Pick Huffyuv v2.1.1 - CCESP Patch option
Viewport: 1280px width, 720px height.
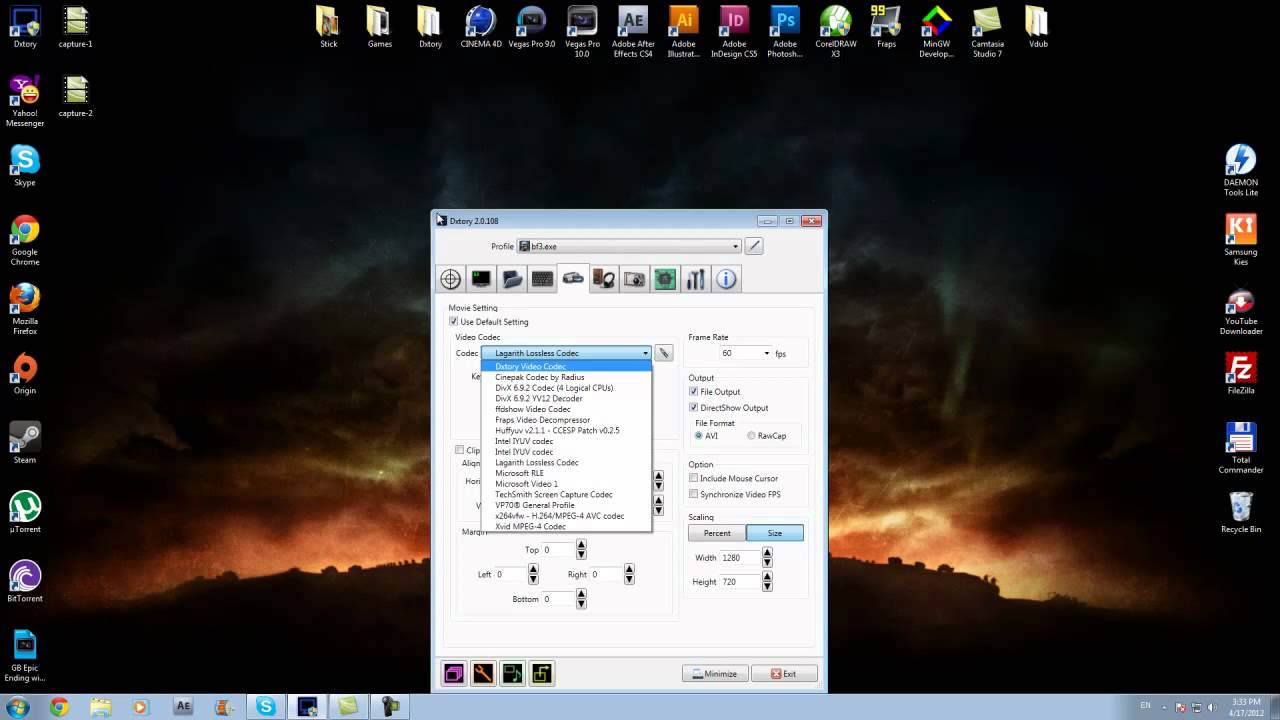[x=566, y=430]
